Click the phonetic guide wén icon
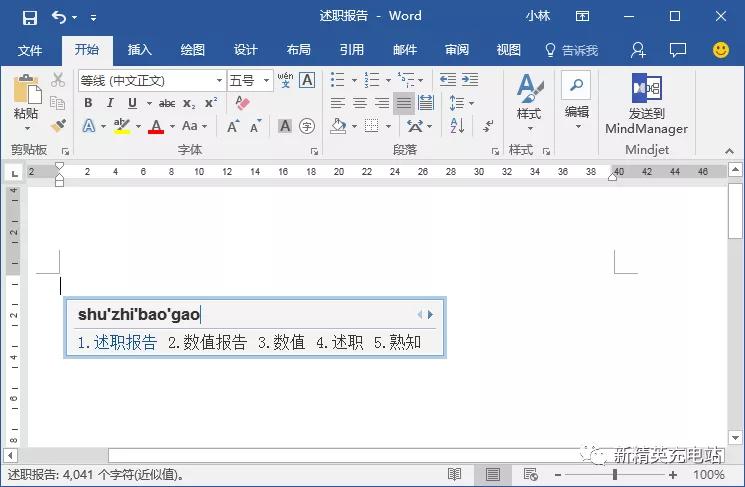The width and height of the screenshot is (745, 487). click(x=286, y=80)
